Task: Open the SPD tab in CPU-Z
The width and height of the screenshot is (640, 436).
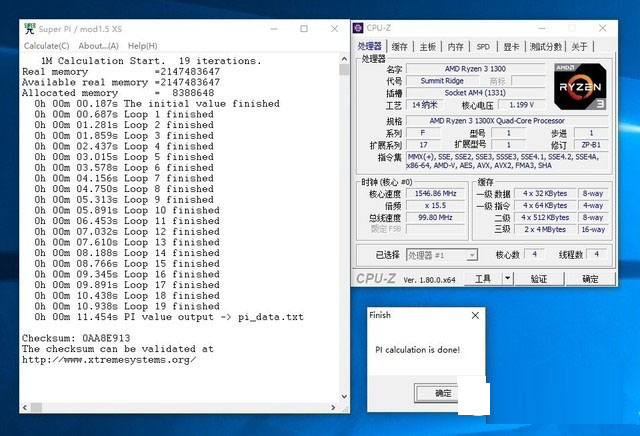Action: click(x=483, y=46)
